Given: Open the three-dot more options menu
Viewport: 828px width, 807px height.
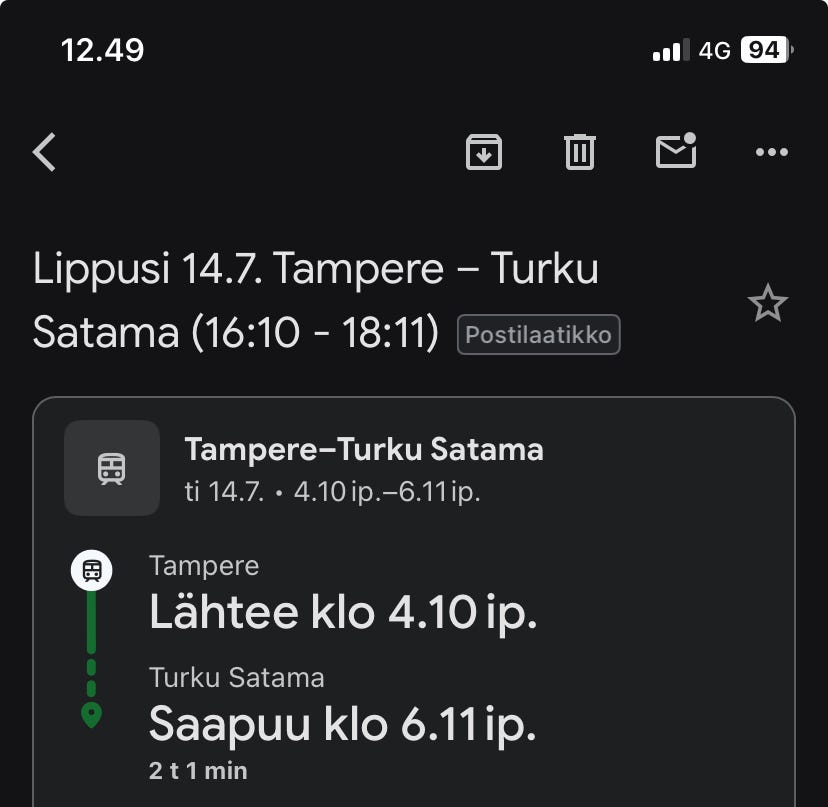Looking at the screenshot, I should 771,152.
